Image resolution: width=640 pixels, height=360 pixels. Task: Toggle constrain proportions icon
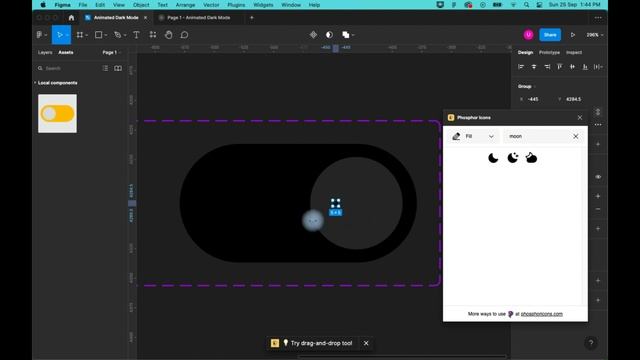tap(598, 112)
